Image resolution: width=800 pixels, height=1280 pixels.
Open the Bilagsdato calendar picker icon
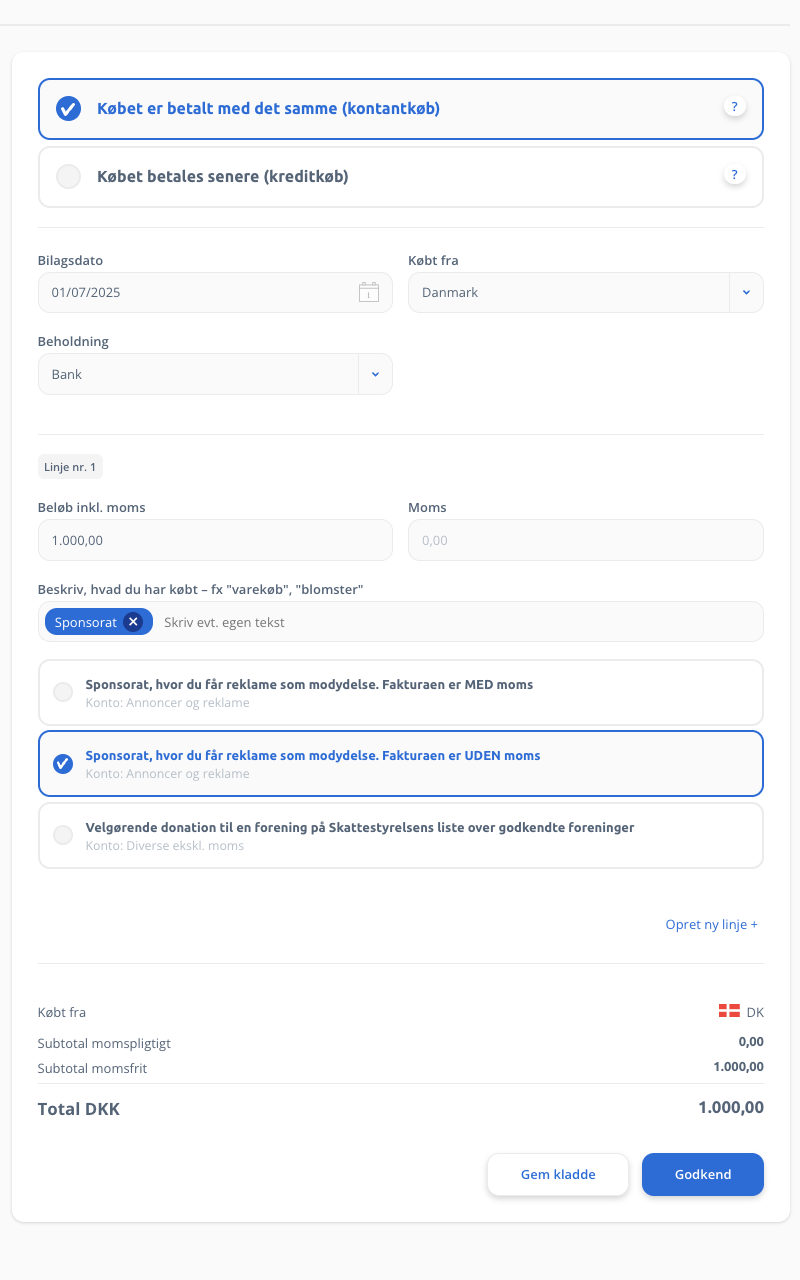pos(369,292)
